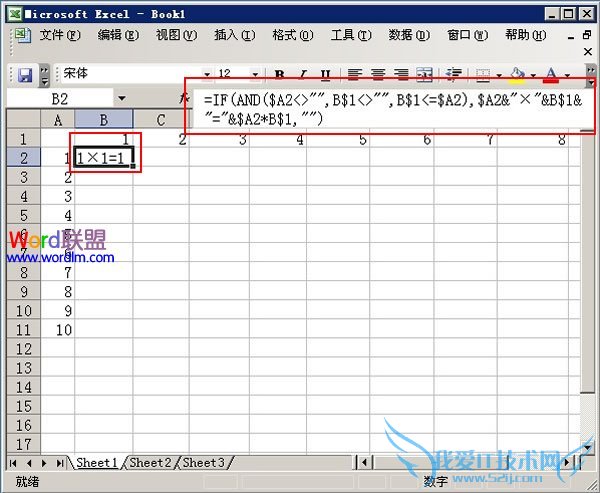This screenshot has width=600, height=493.
Task: Switch to Sheet2 tab
Action: point(150,463)
